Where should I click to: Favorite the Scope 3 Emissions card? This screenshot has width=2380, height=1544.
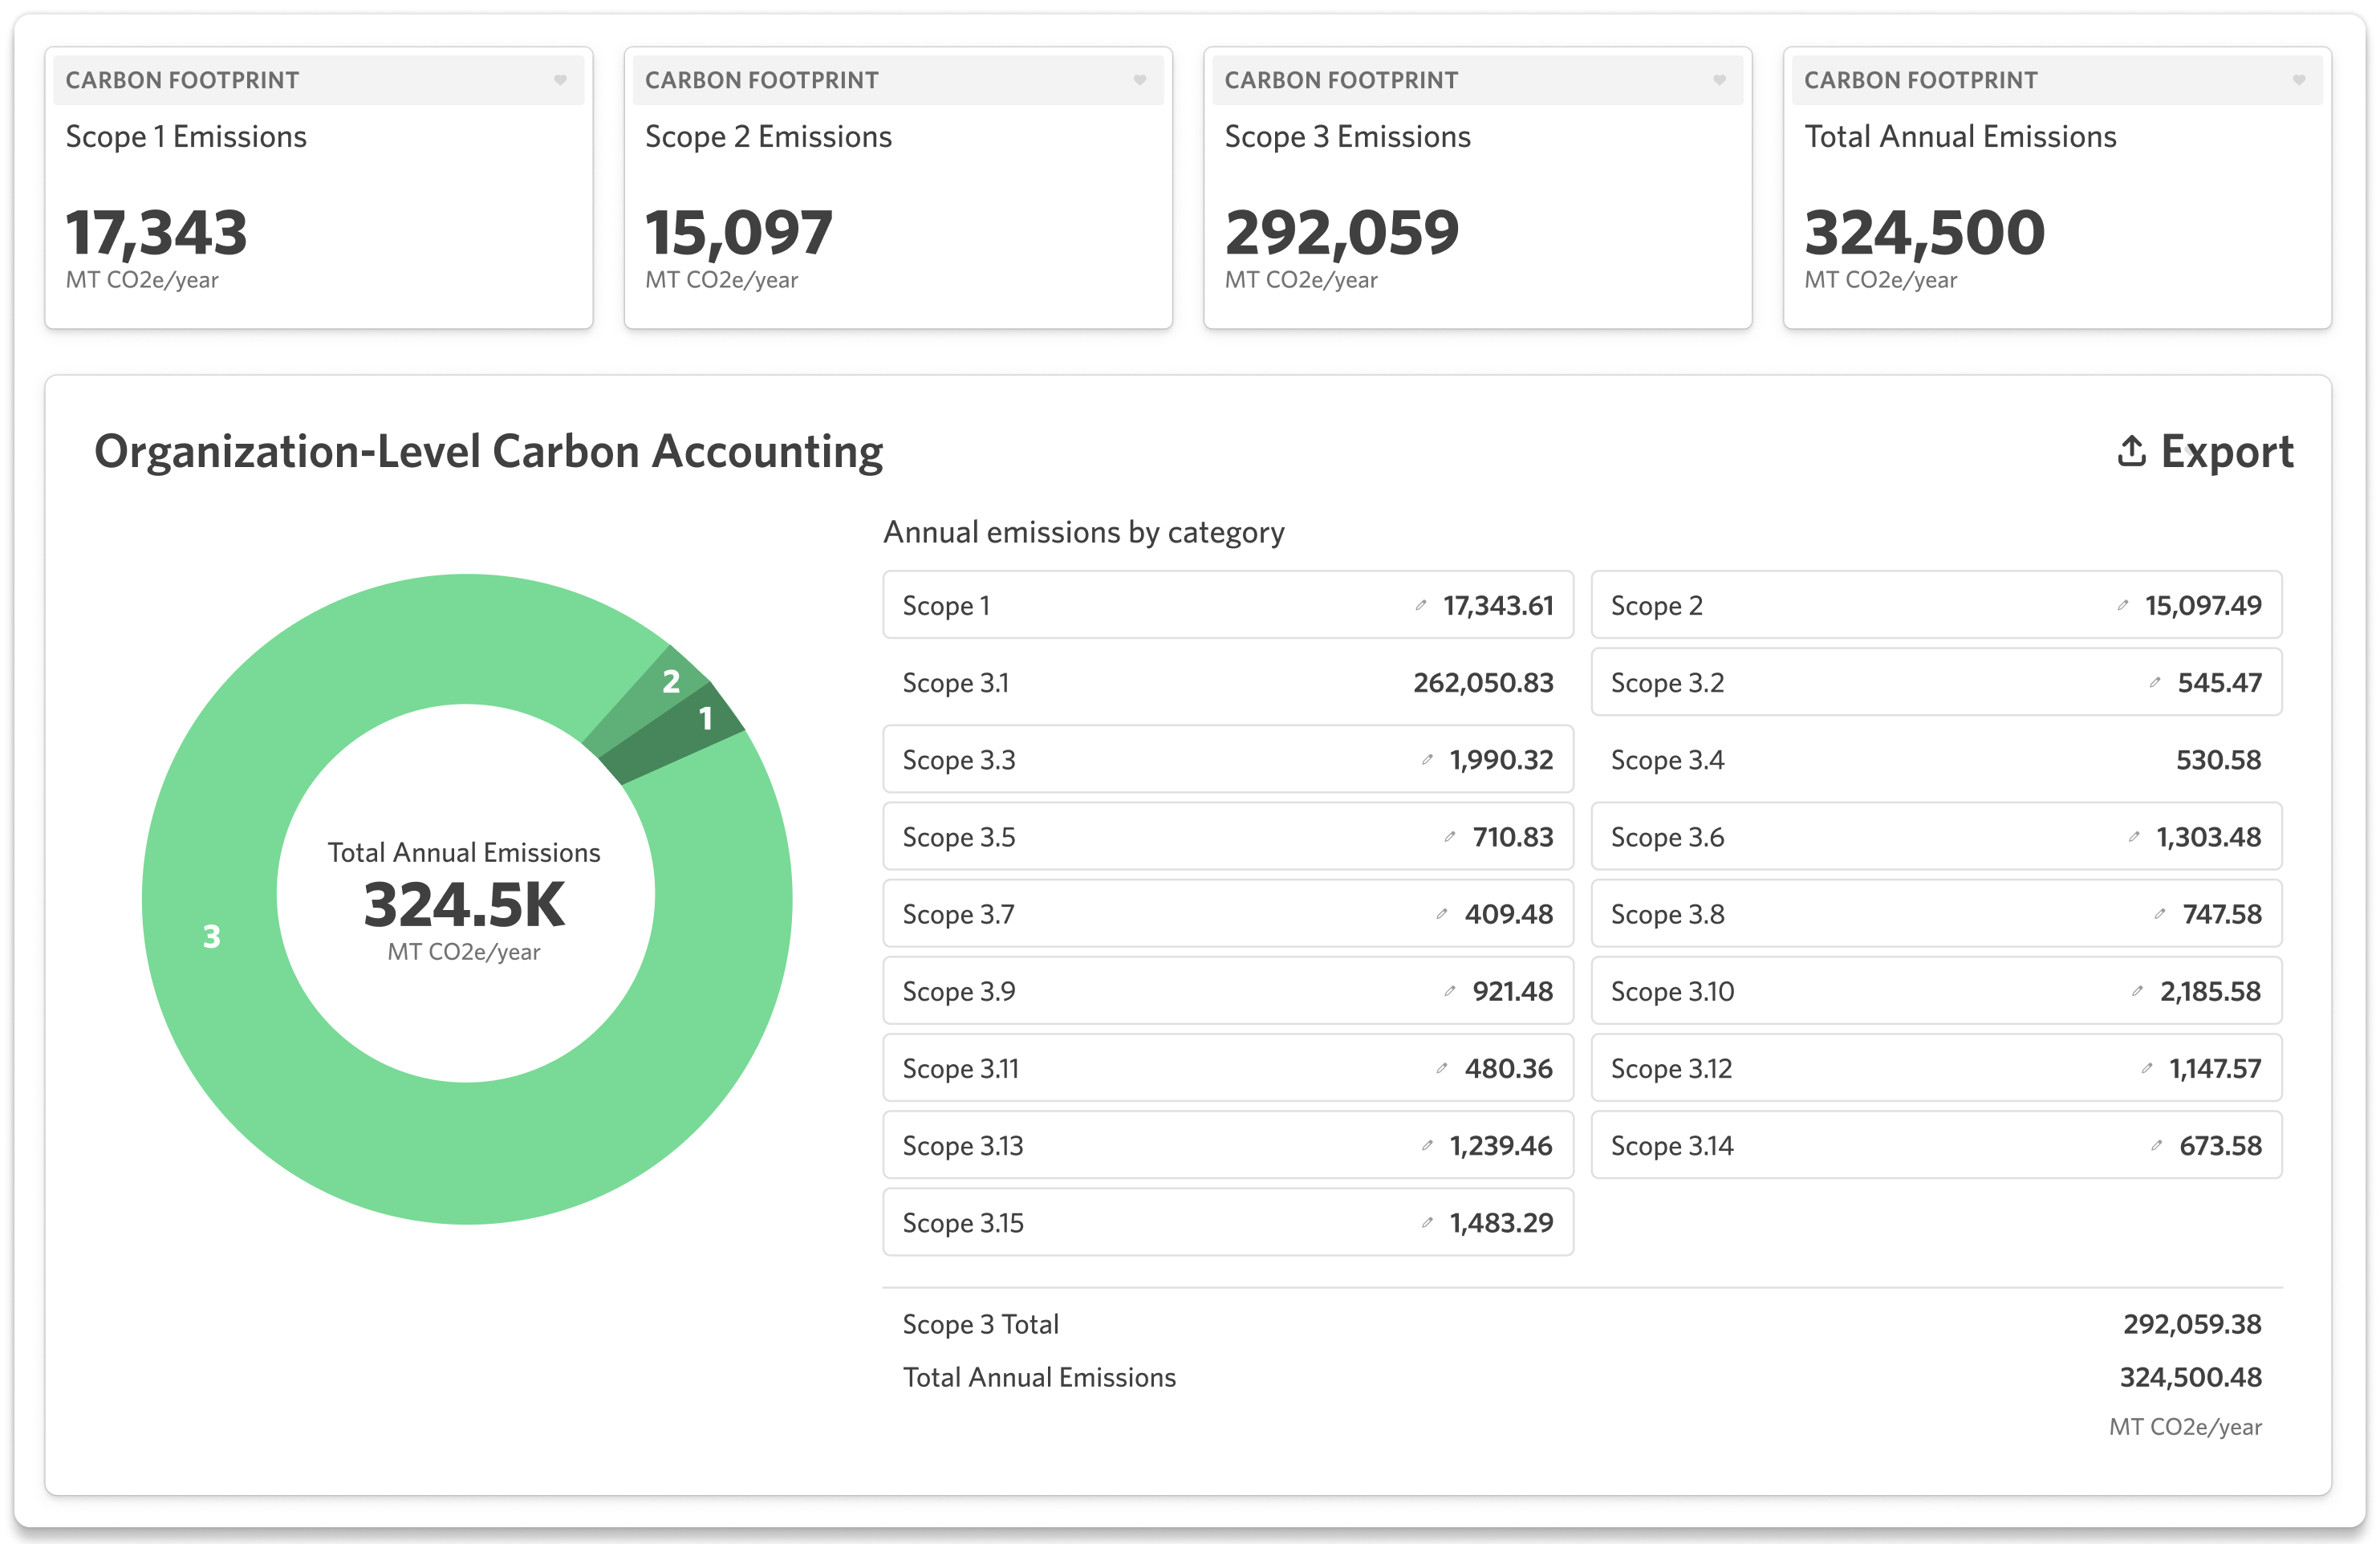(x=1719, y=80)
